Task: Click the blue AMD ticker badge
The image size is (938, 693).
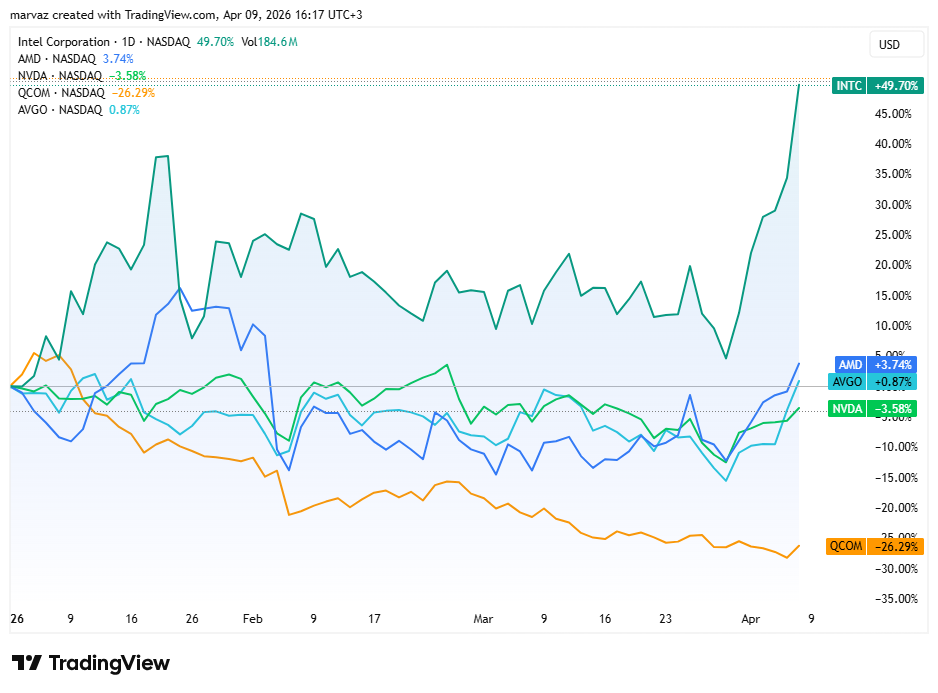Action: [x=849, y=365]
